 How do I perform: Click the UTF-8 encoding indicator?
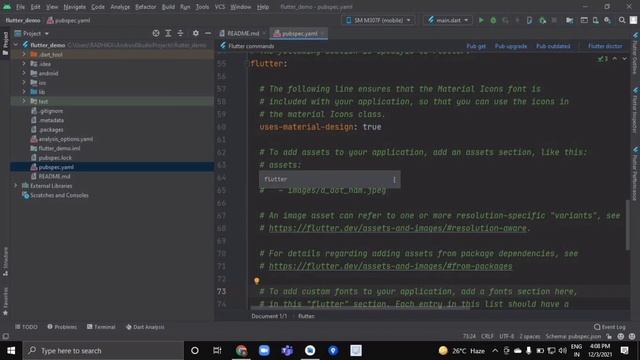coord(507,336)
